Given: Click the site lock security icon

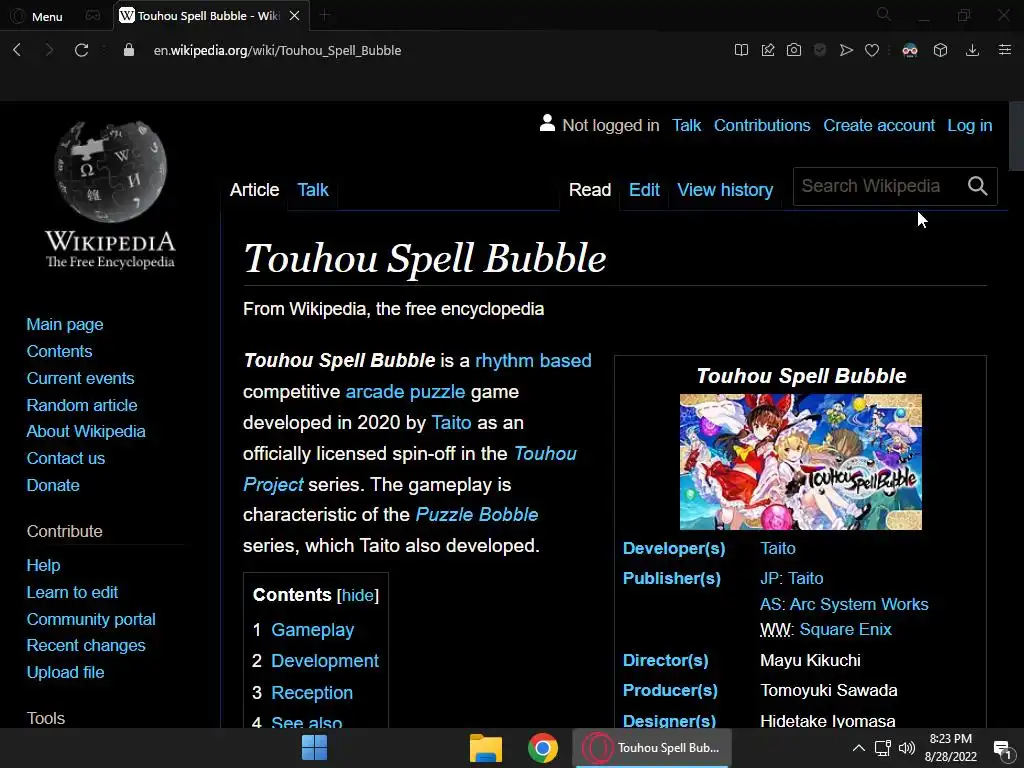Looking at the screenshot, I should (129, 50).
